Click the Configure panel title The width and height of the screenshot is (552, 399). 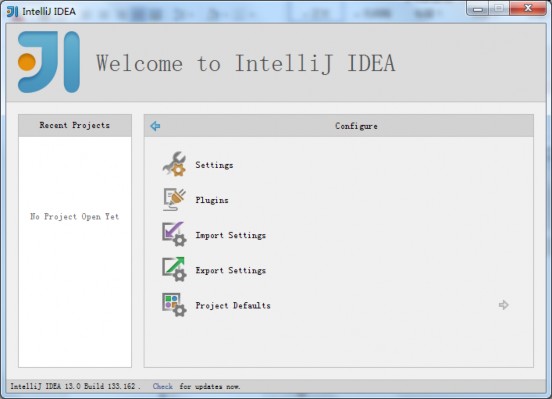356,126
